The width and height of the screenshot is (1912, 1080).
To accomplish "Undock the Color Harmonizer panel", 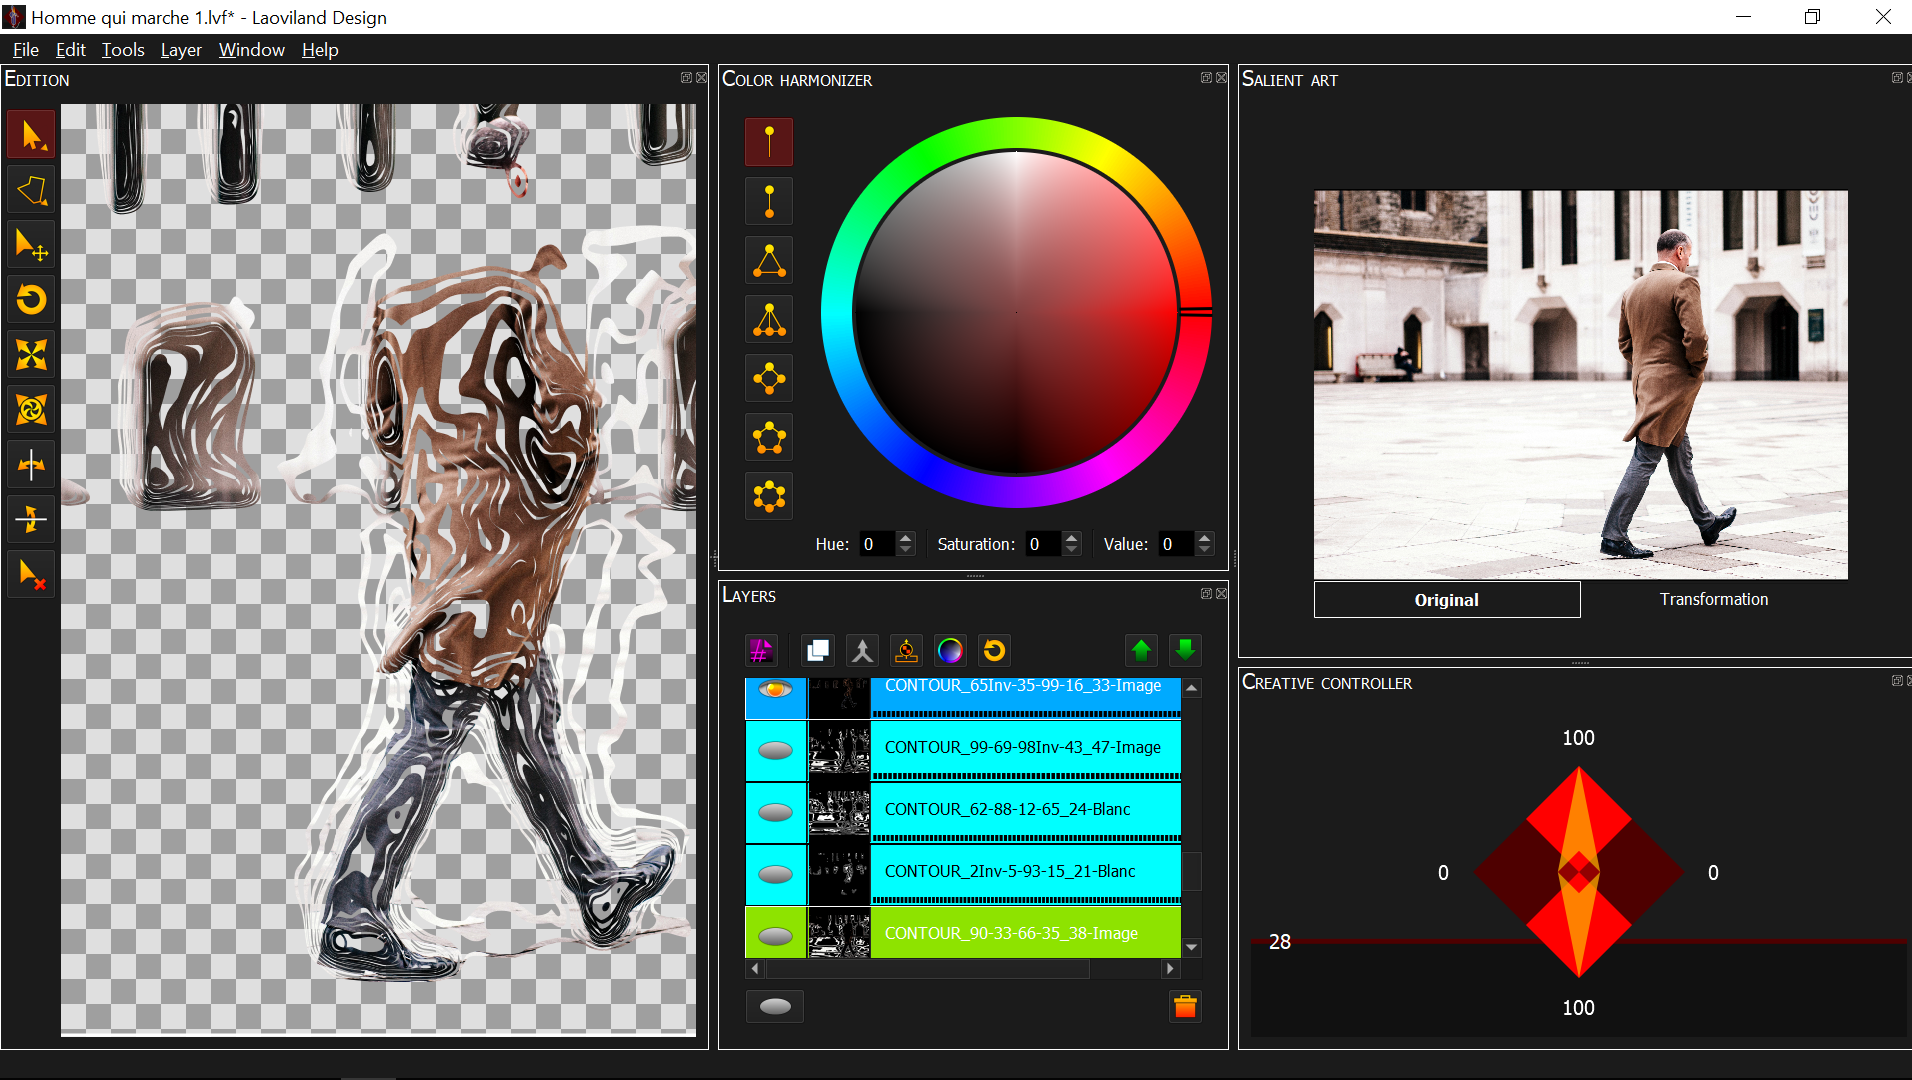I will [x=1206, y=78].
